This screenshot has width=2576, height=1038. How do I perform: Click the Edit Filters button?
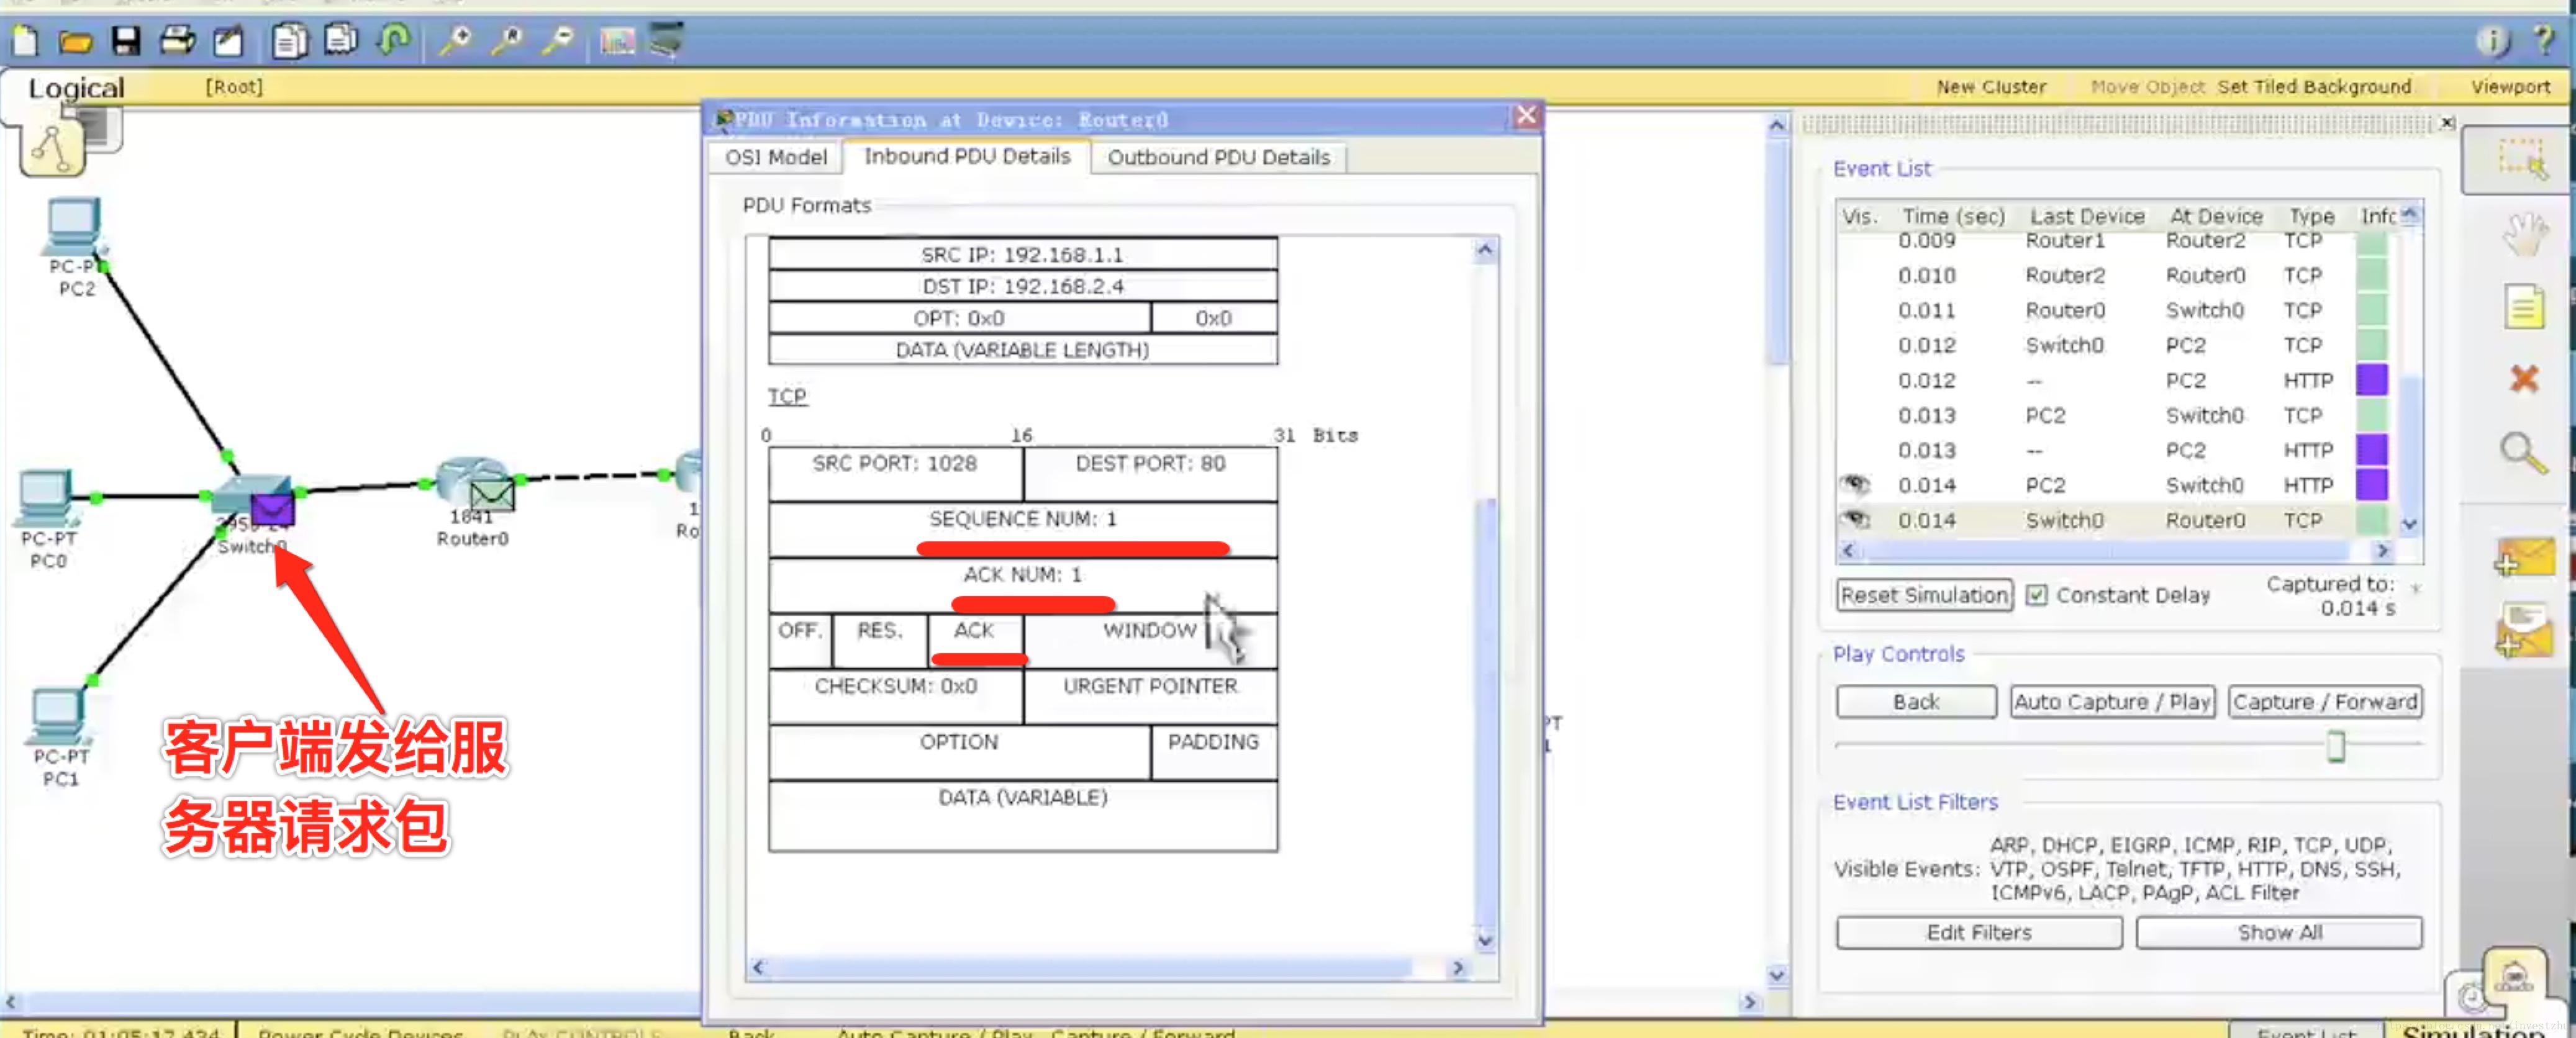click(x=1979, y=932)
